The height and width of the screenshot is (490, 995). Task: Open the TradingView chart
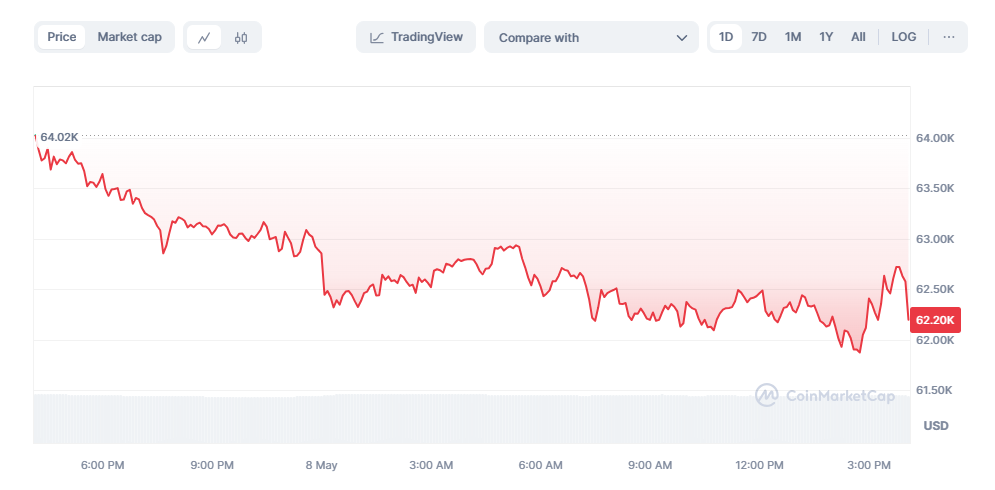tap(416, 37)
